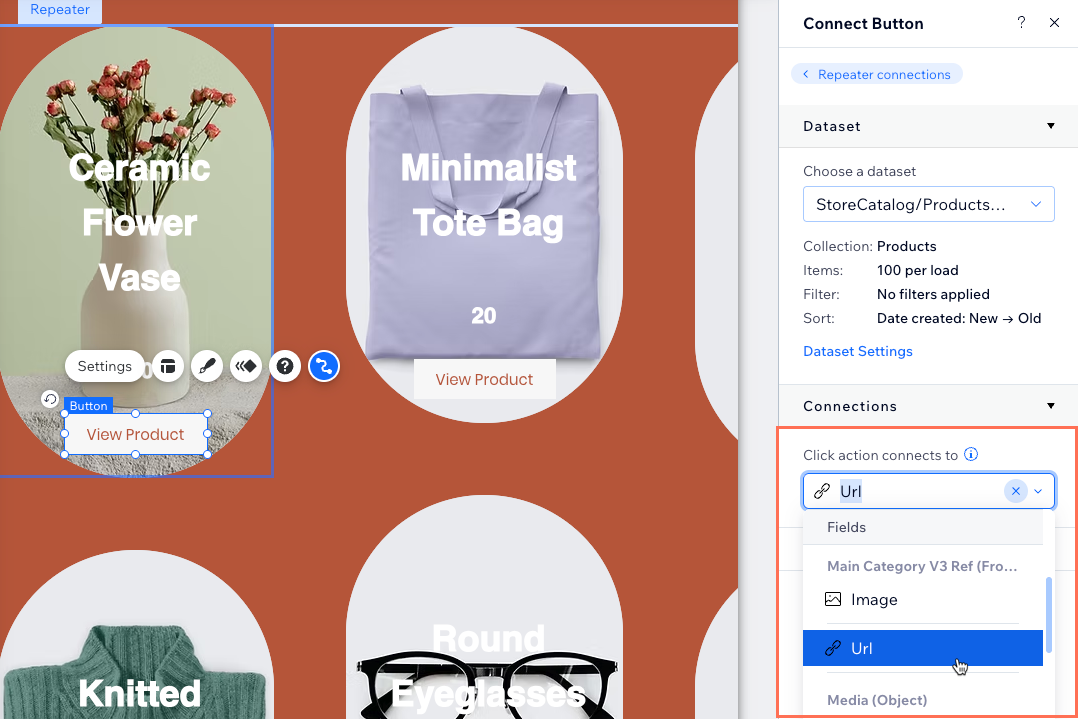Click the dropdown list scrollbar
1078x719 pixels.
pyautogui.click(x=1048, y=615)
